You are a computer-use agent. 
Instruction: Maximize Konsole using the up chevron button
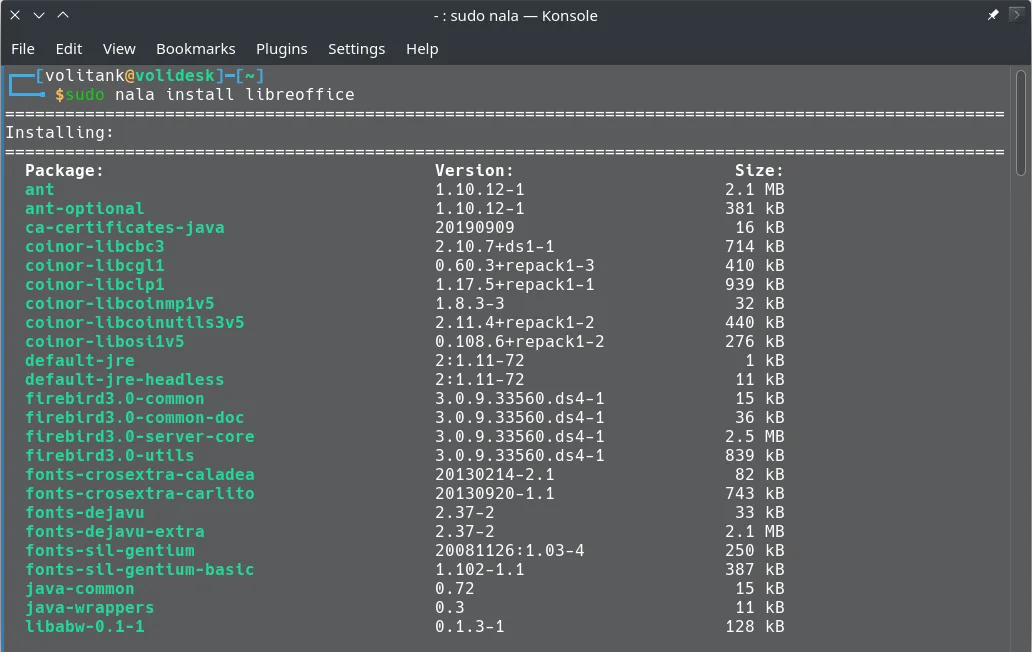click(63, 15)
